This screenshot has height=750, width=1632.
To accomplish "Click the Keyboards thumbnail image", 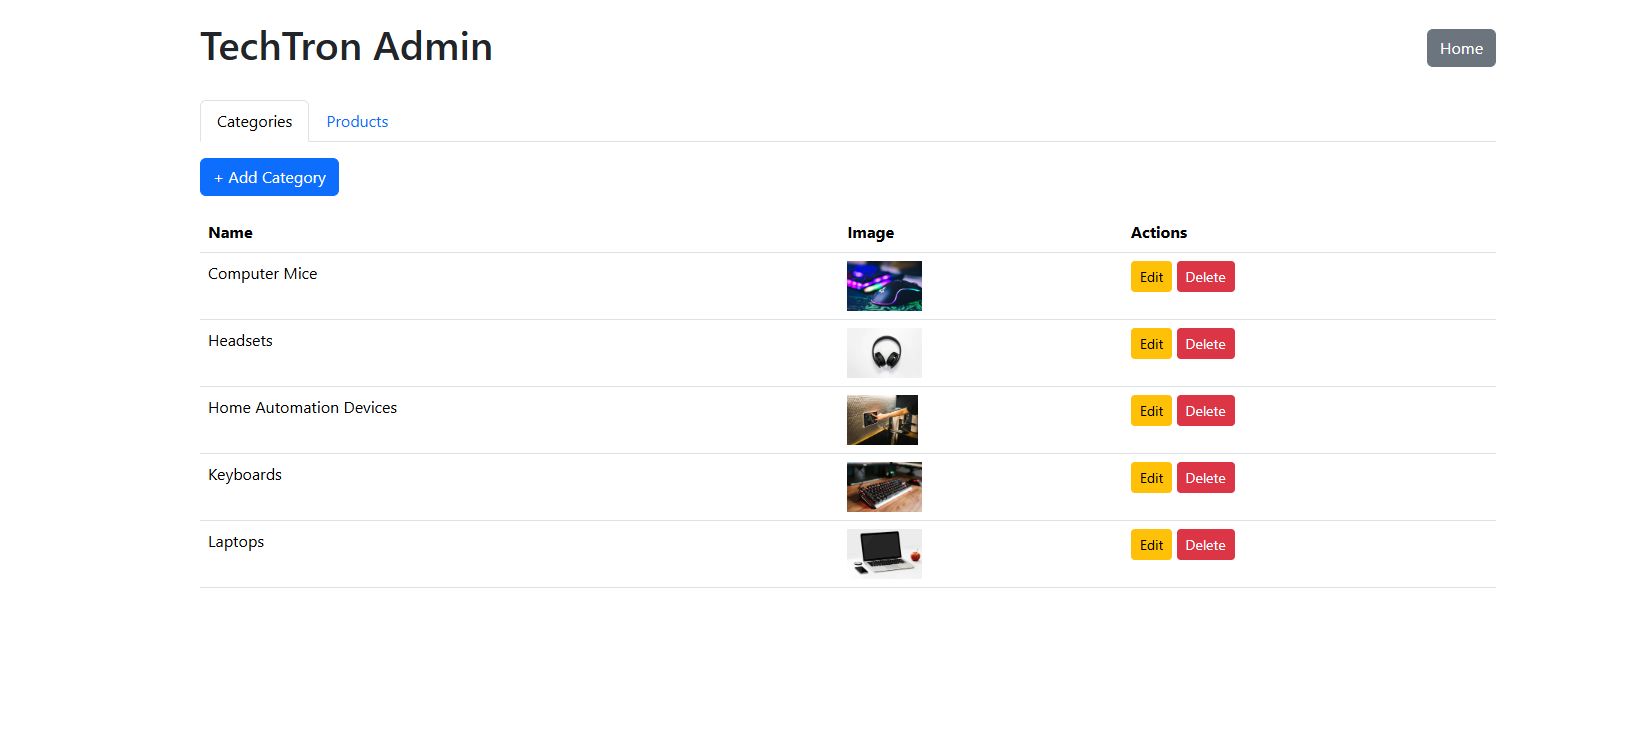I will click(x=884, y=487).
